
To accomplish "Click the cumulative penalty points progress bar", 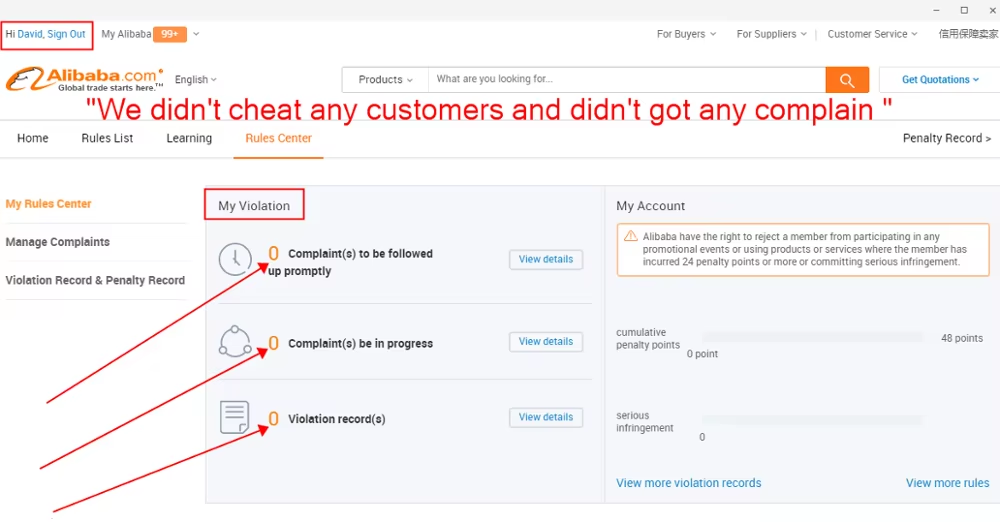I will 812,338.
